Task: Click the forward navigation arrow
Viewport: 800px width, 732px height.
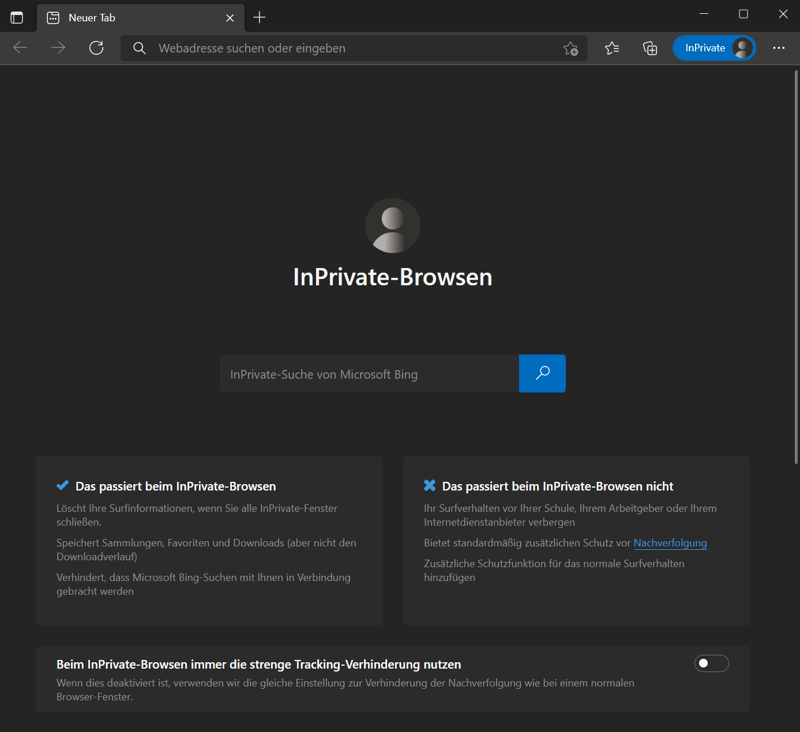Action: [x=58, y=48]
